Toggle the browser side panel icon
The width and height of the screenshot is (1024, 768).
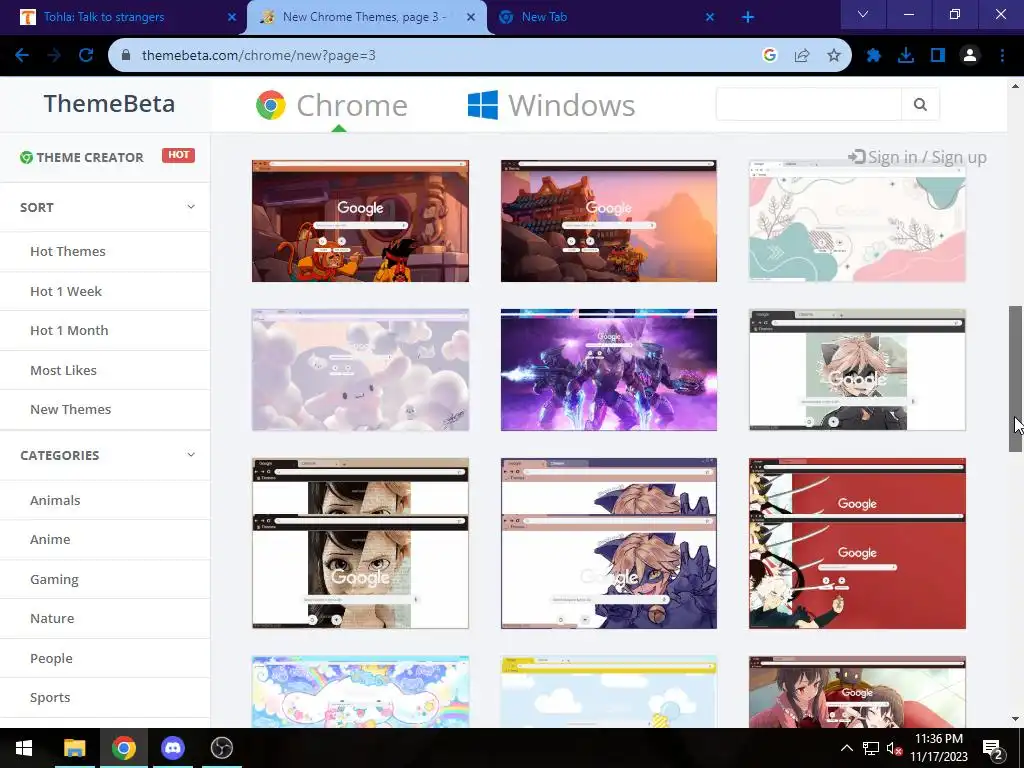pos(938,56)
